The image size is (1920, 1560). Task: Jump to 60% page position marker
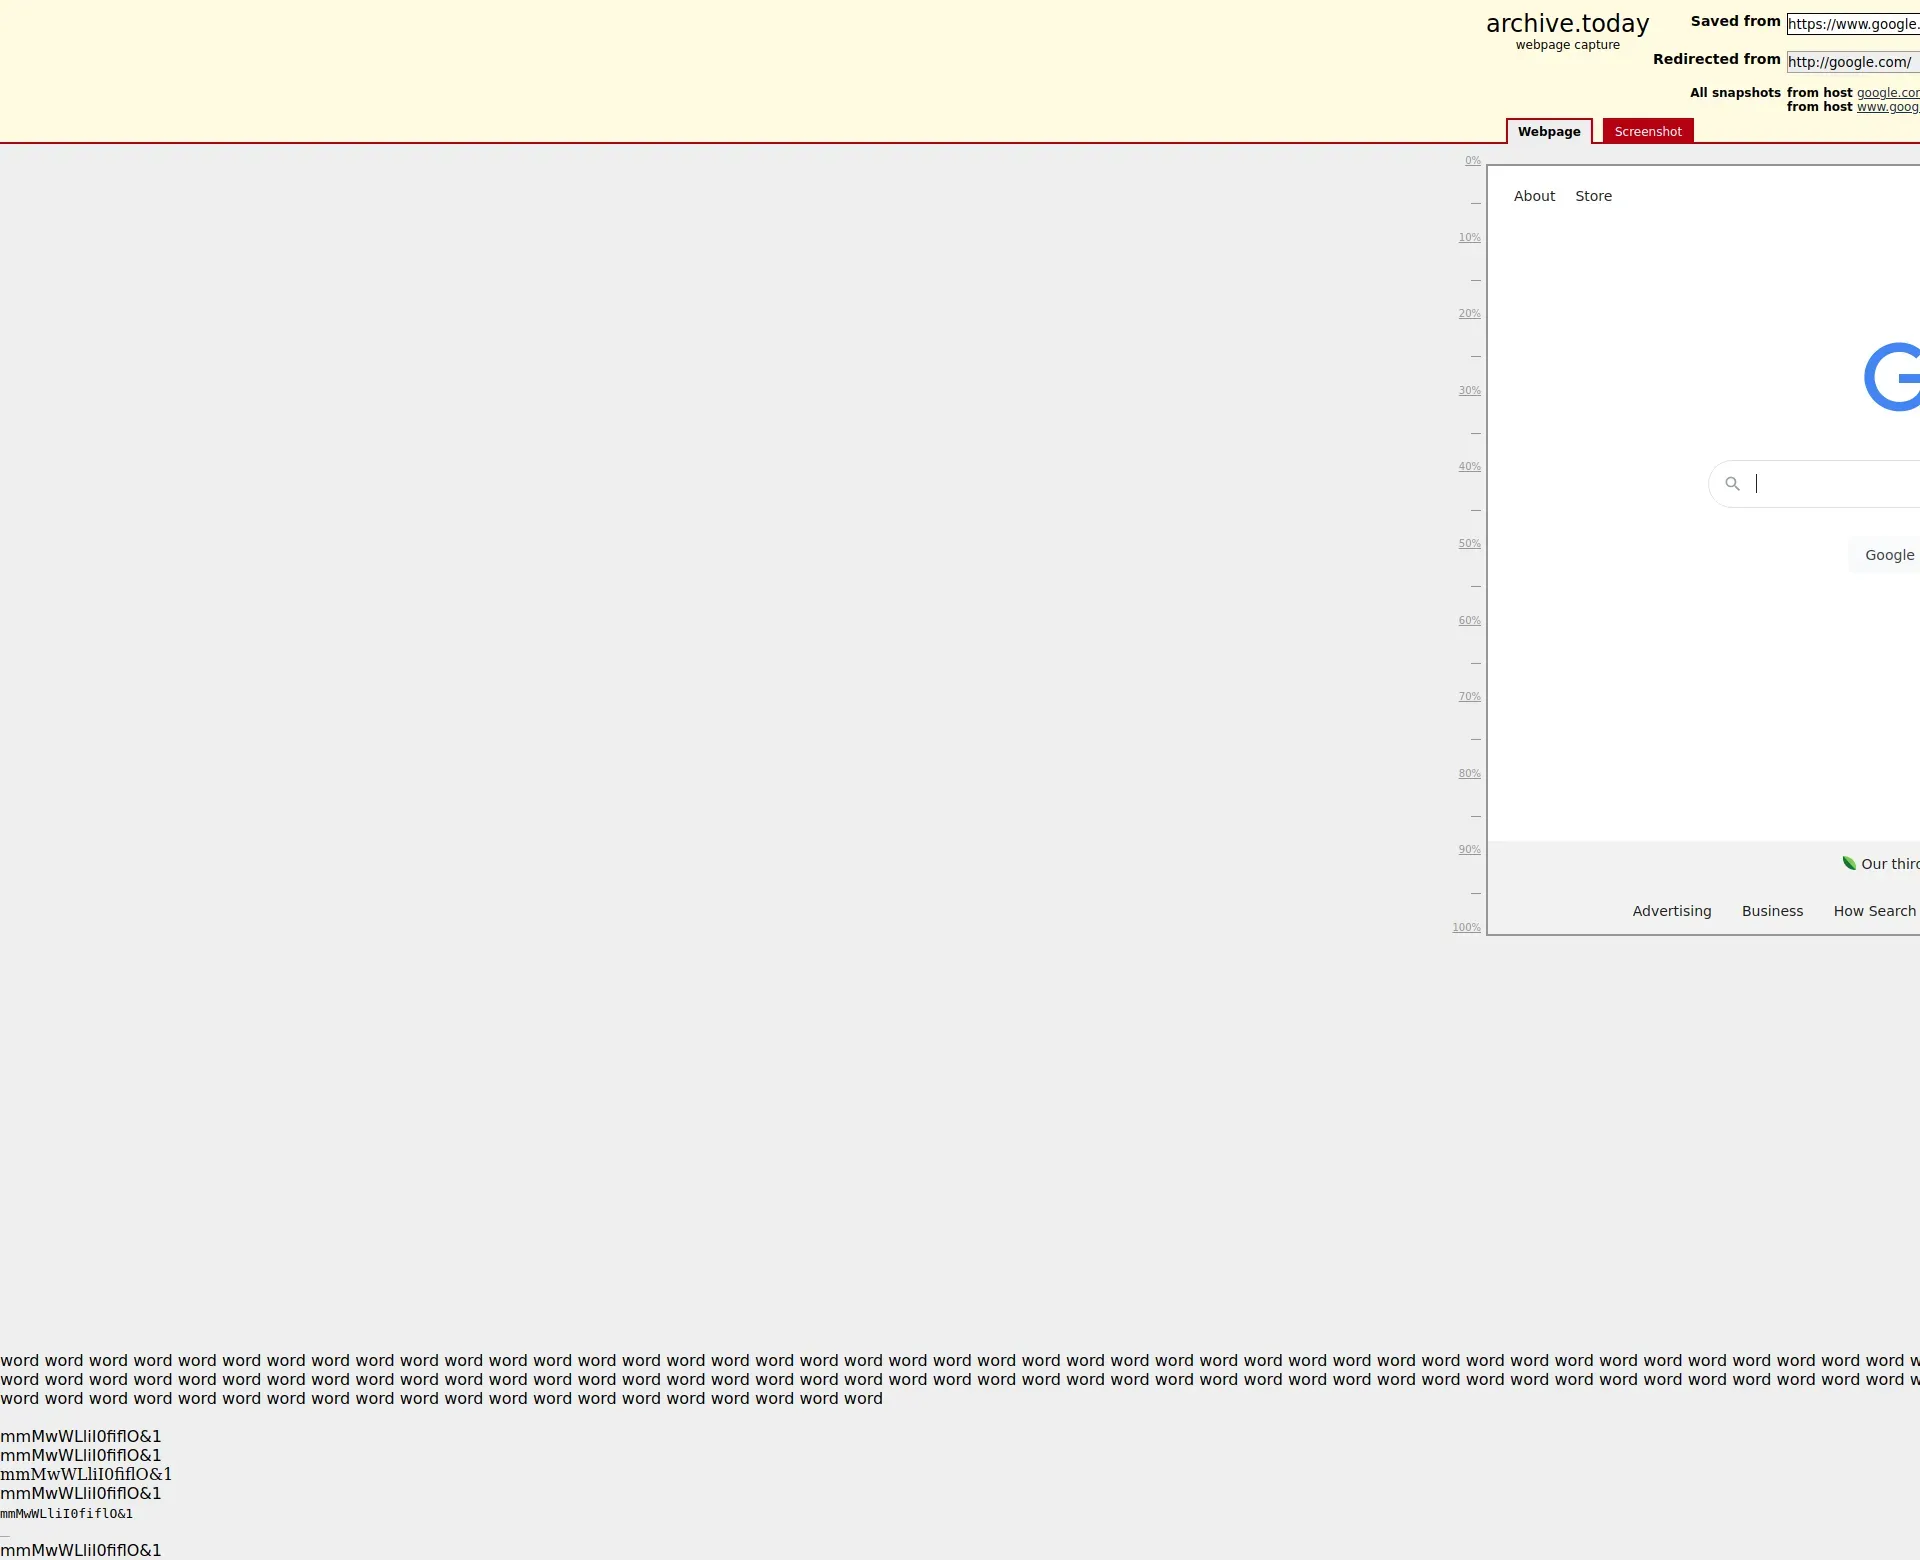point(1469,621)
